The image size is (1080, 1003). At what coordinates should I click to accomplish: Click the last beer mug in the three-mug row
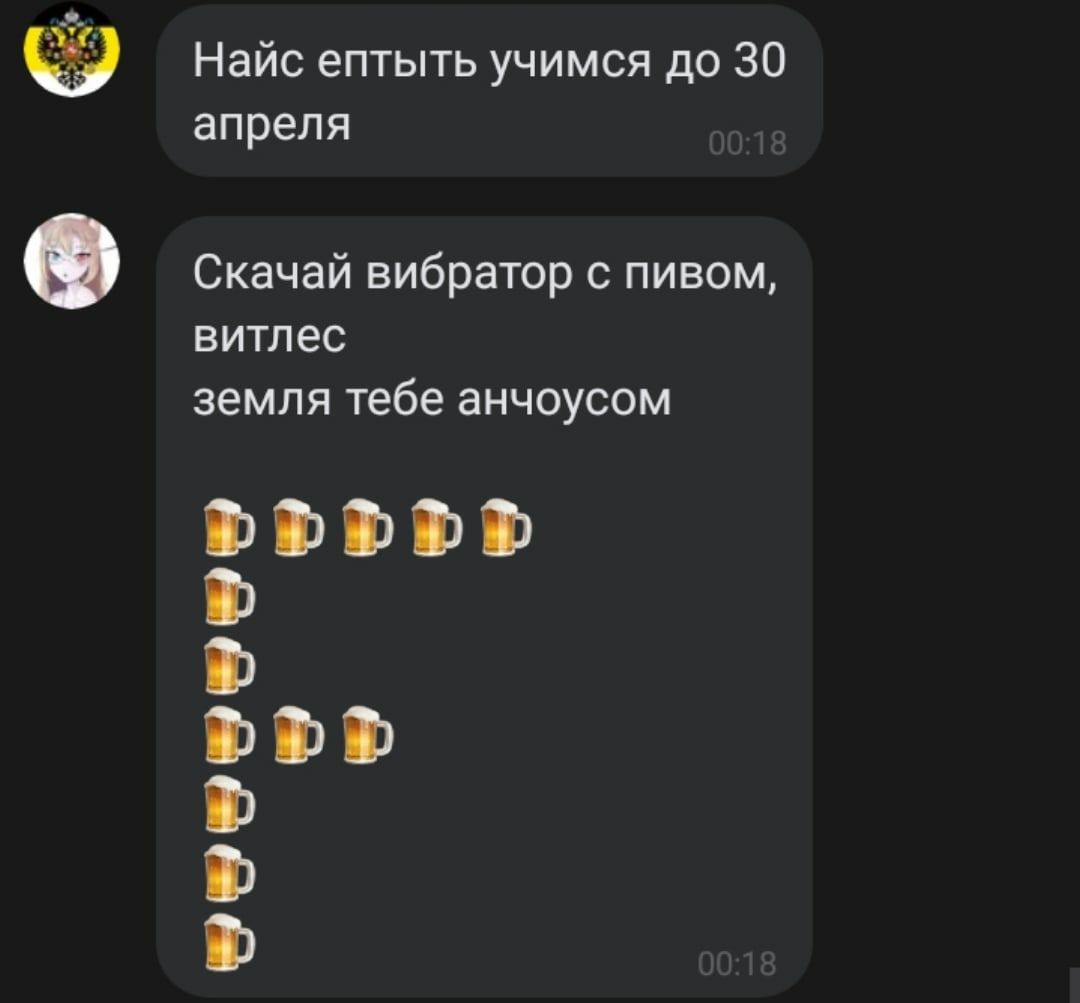pyautogui.click(x=367, y=734)
